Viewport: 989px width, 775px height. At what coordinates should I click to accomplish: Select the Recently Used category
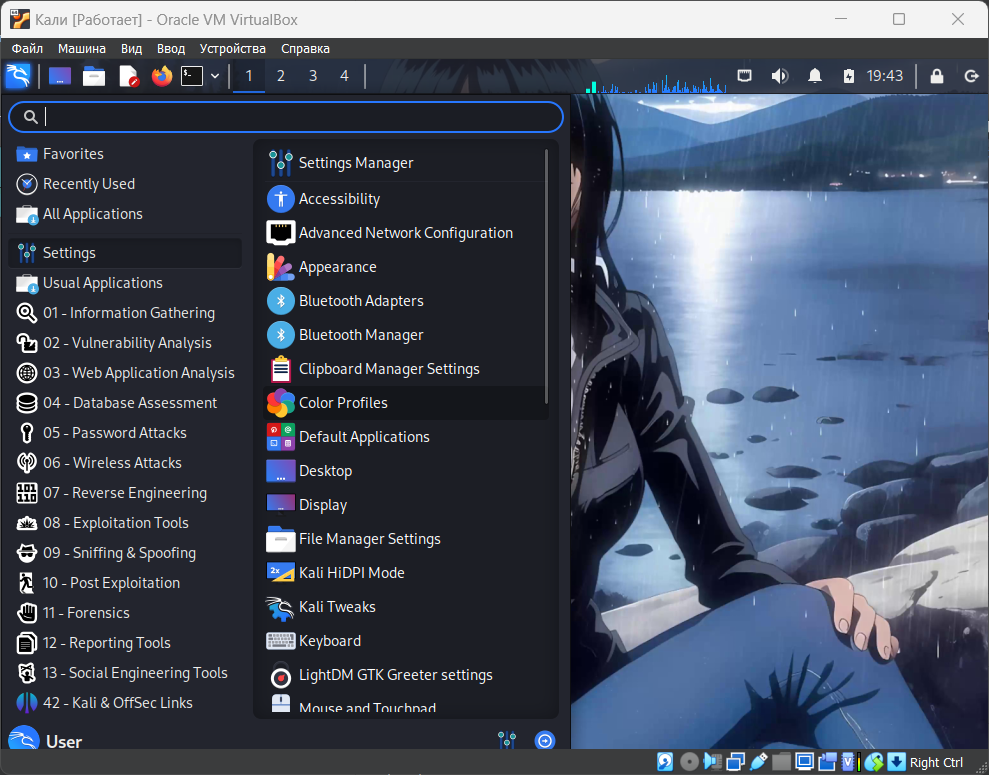tap(126, 184)
